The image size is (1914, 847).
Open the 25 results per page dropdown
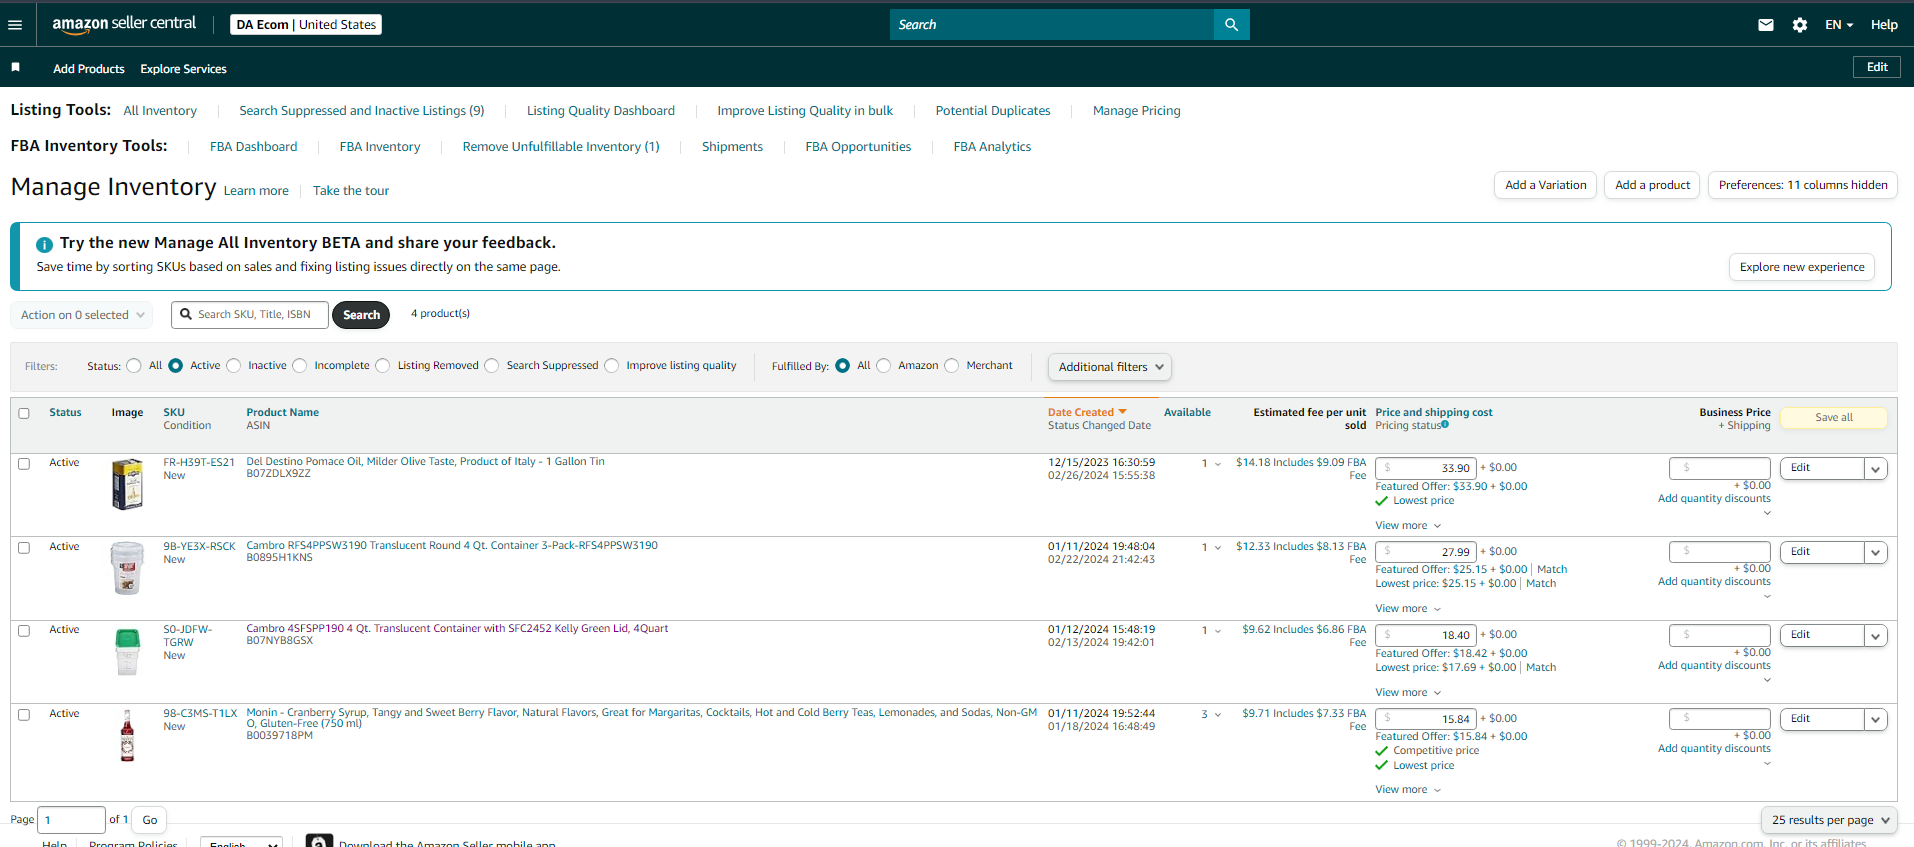point(1829,820)
